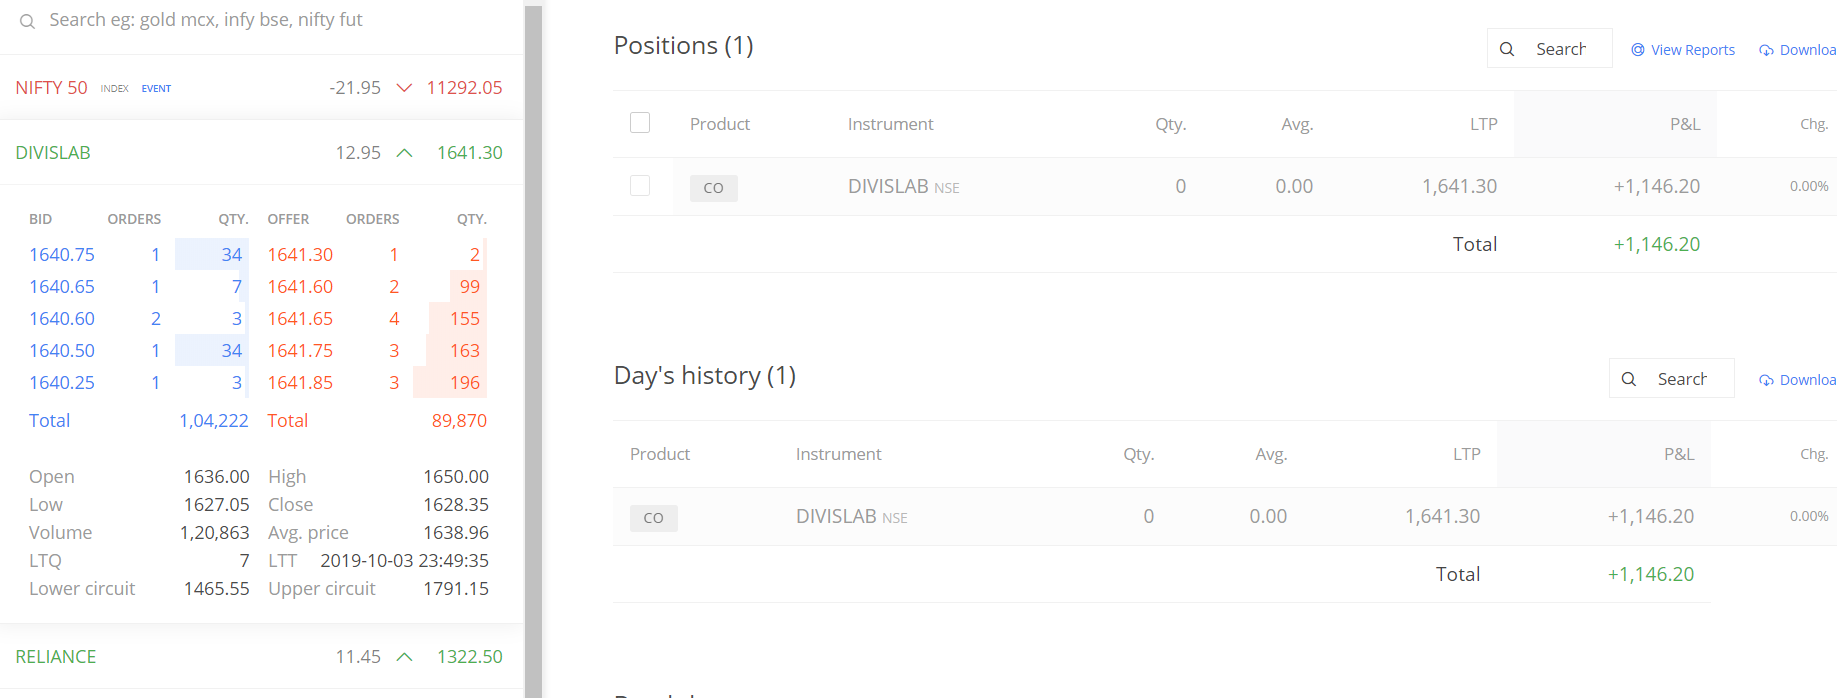
Task: Click the watchlist vertical scrollbar
Action: (533, 350)
